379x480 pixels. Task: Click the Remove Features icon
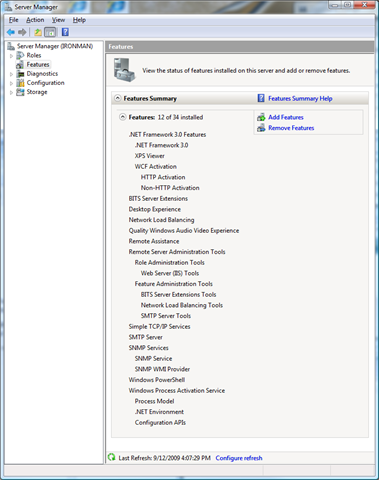tap(261, 128)
